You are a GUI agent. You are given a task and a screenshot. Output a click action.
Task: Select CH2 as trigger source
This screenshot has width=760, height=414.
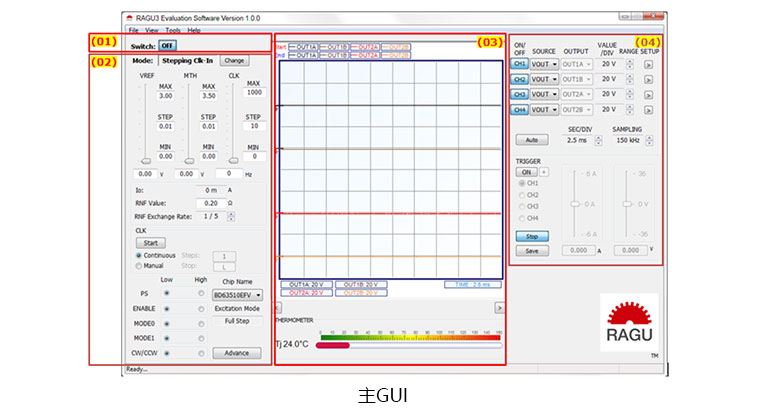[x=520, y=195]
